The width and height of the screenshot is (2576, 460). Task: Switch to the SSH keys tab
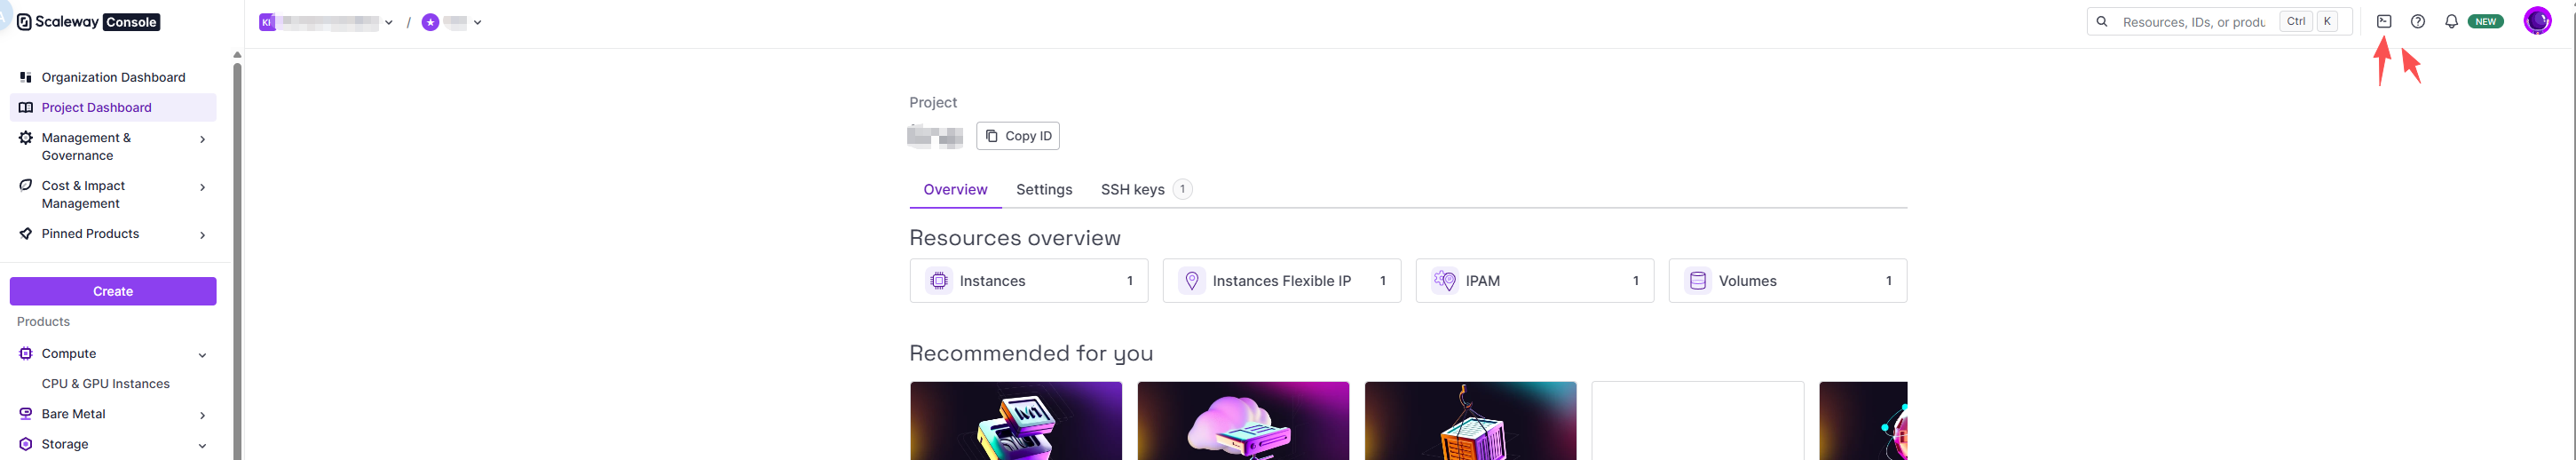1146,189
